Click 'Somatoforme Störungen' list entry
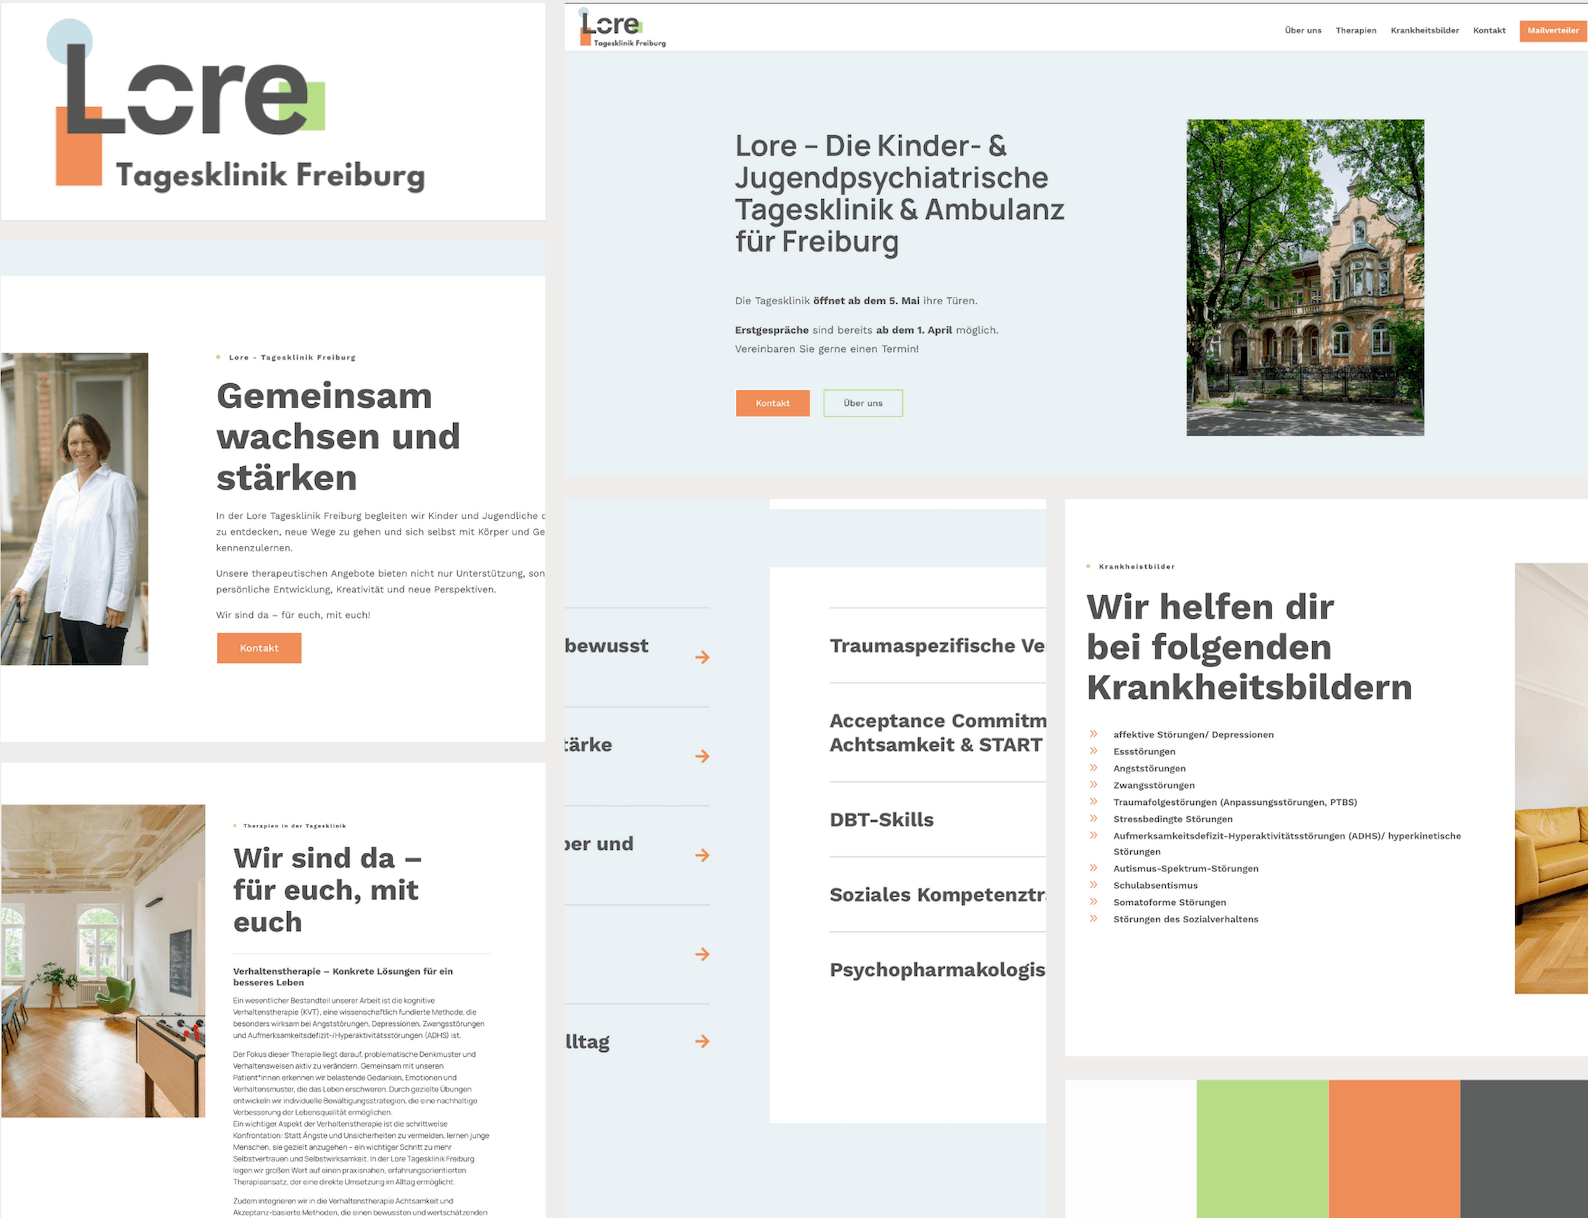 pos(1170,902)
